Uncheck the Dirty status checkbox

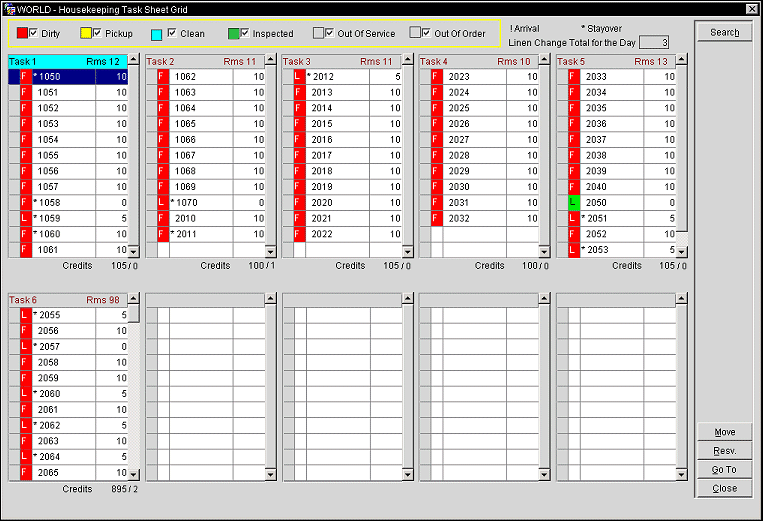[x=34, y=33]
